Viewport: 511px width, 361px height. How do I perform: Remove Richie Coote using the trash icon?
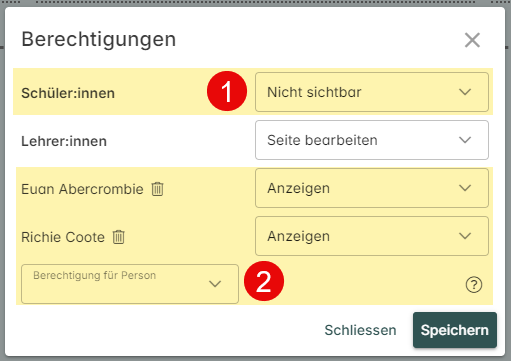[x=119, y=237]
